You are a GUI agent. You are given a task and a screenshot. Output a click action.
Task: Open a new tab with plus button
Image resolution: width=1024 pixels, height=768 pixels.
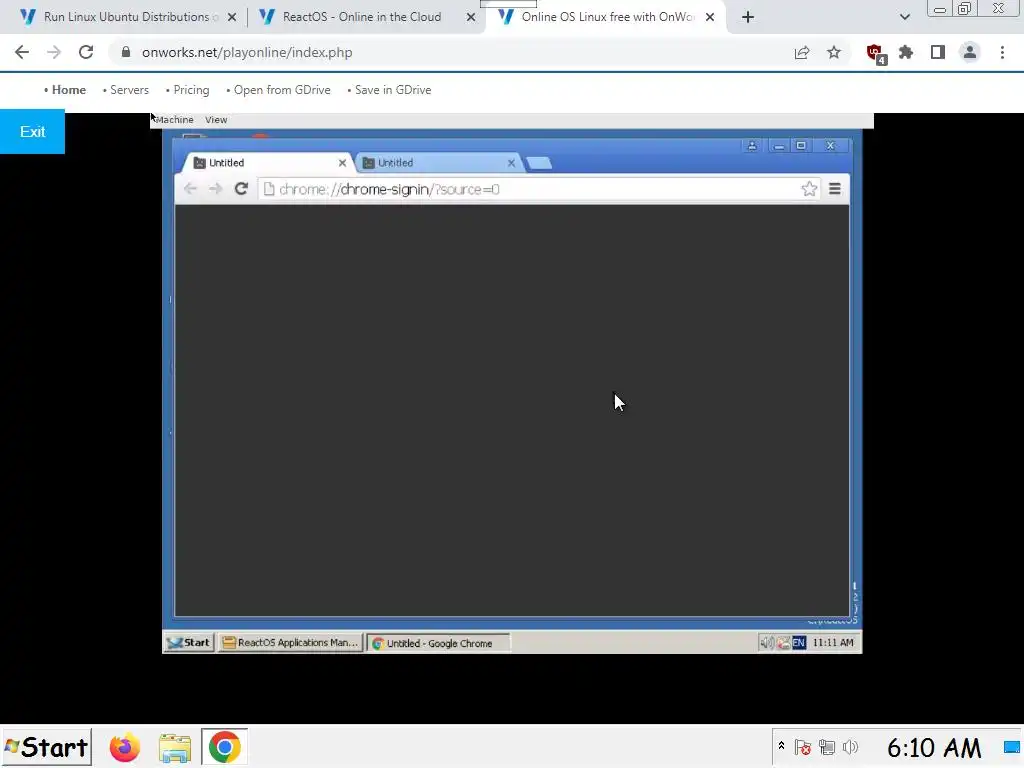[748, 17]
